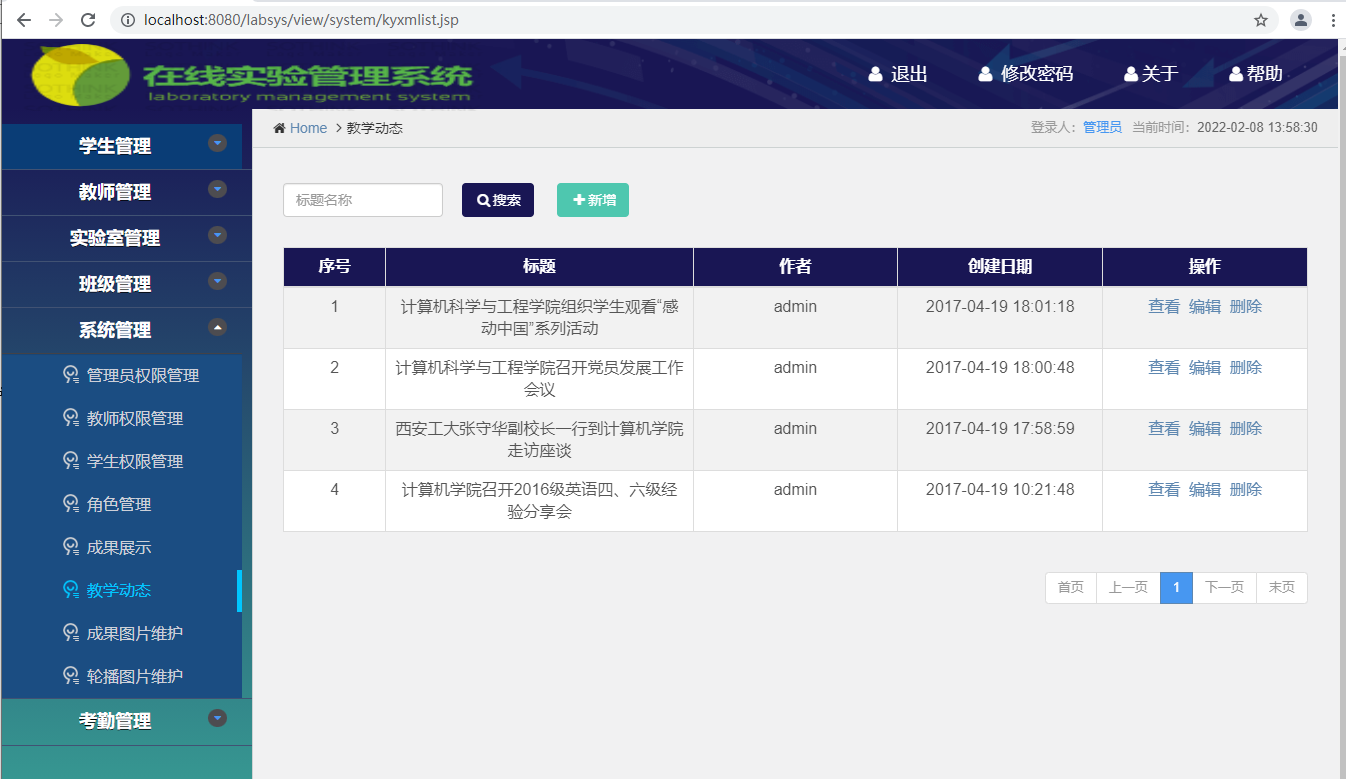
Task: Click the icon beside 帮助
Action: tap(1236, 74)
